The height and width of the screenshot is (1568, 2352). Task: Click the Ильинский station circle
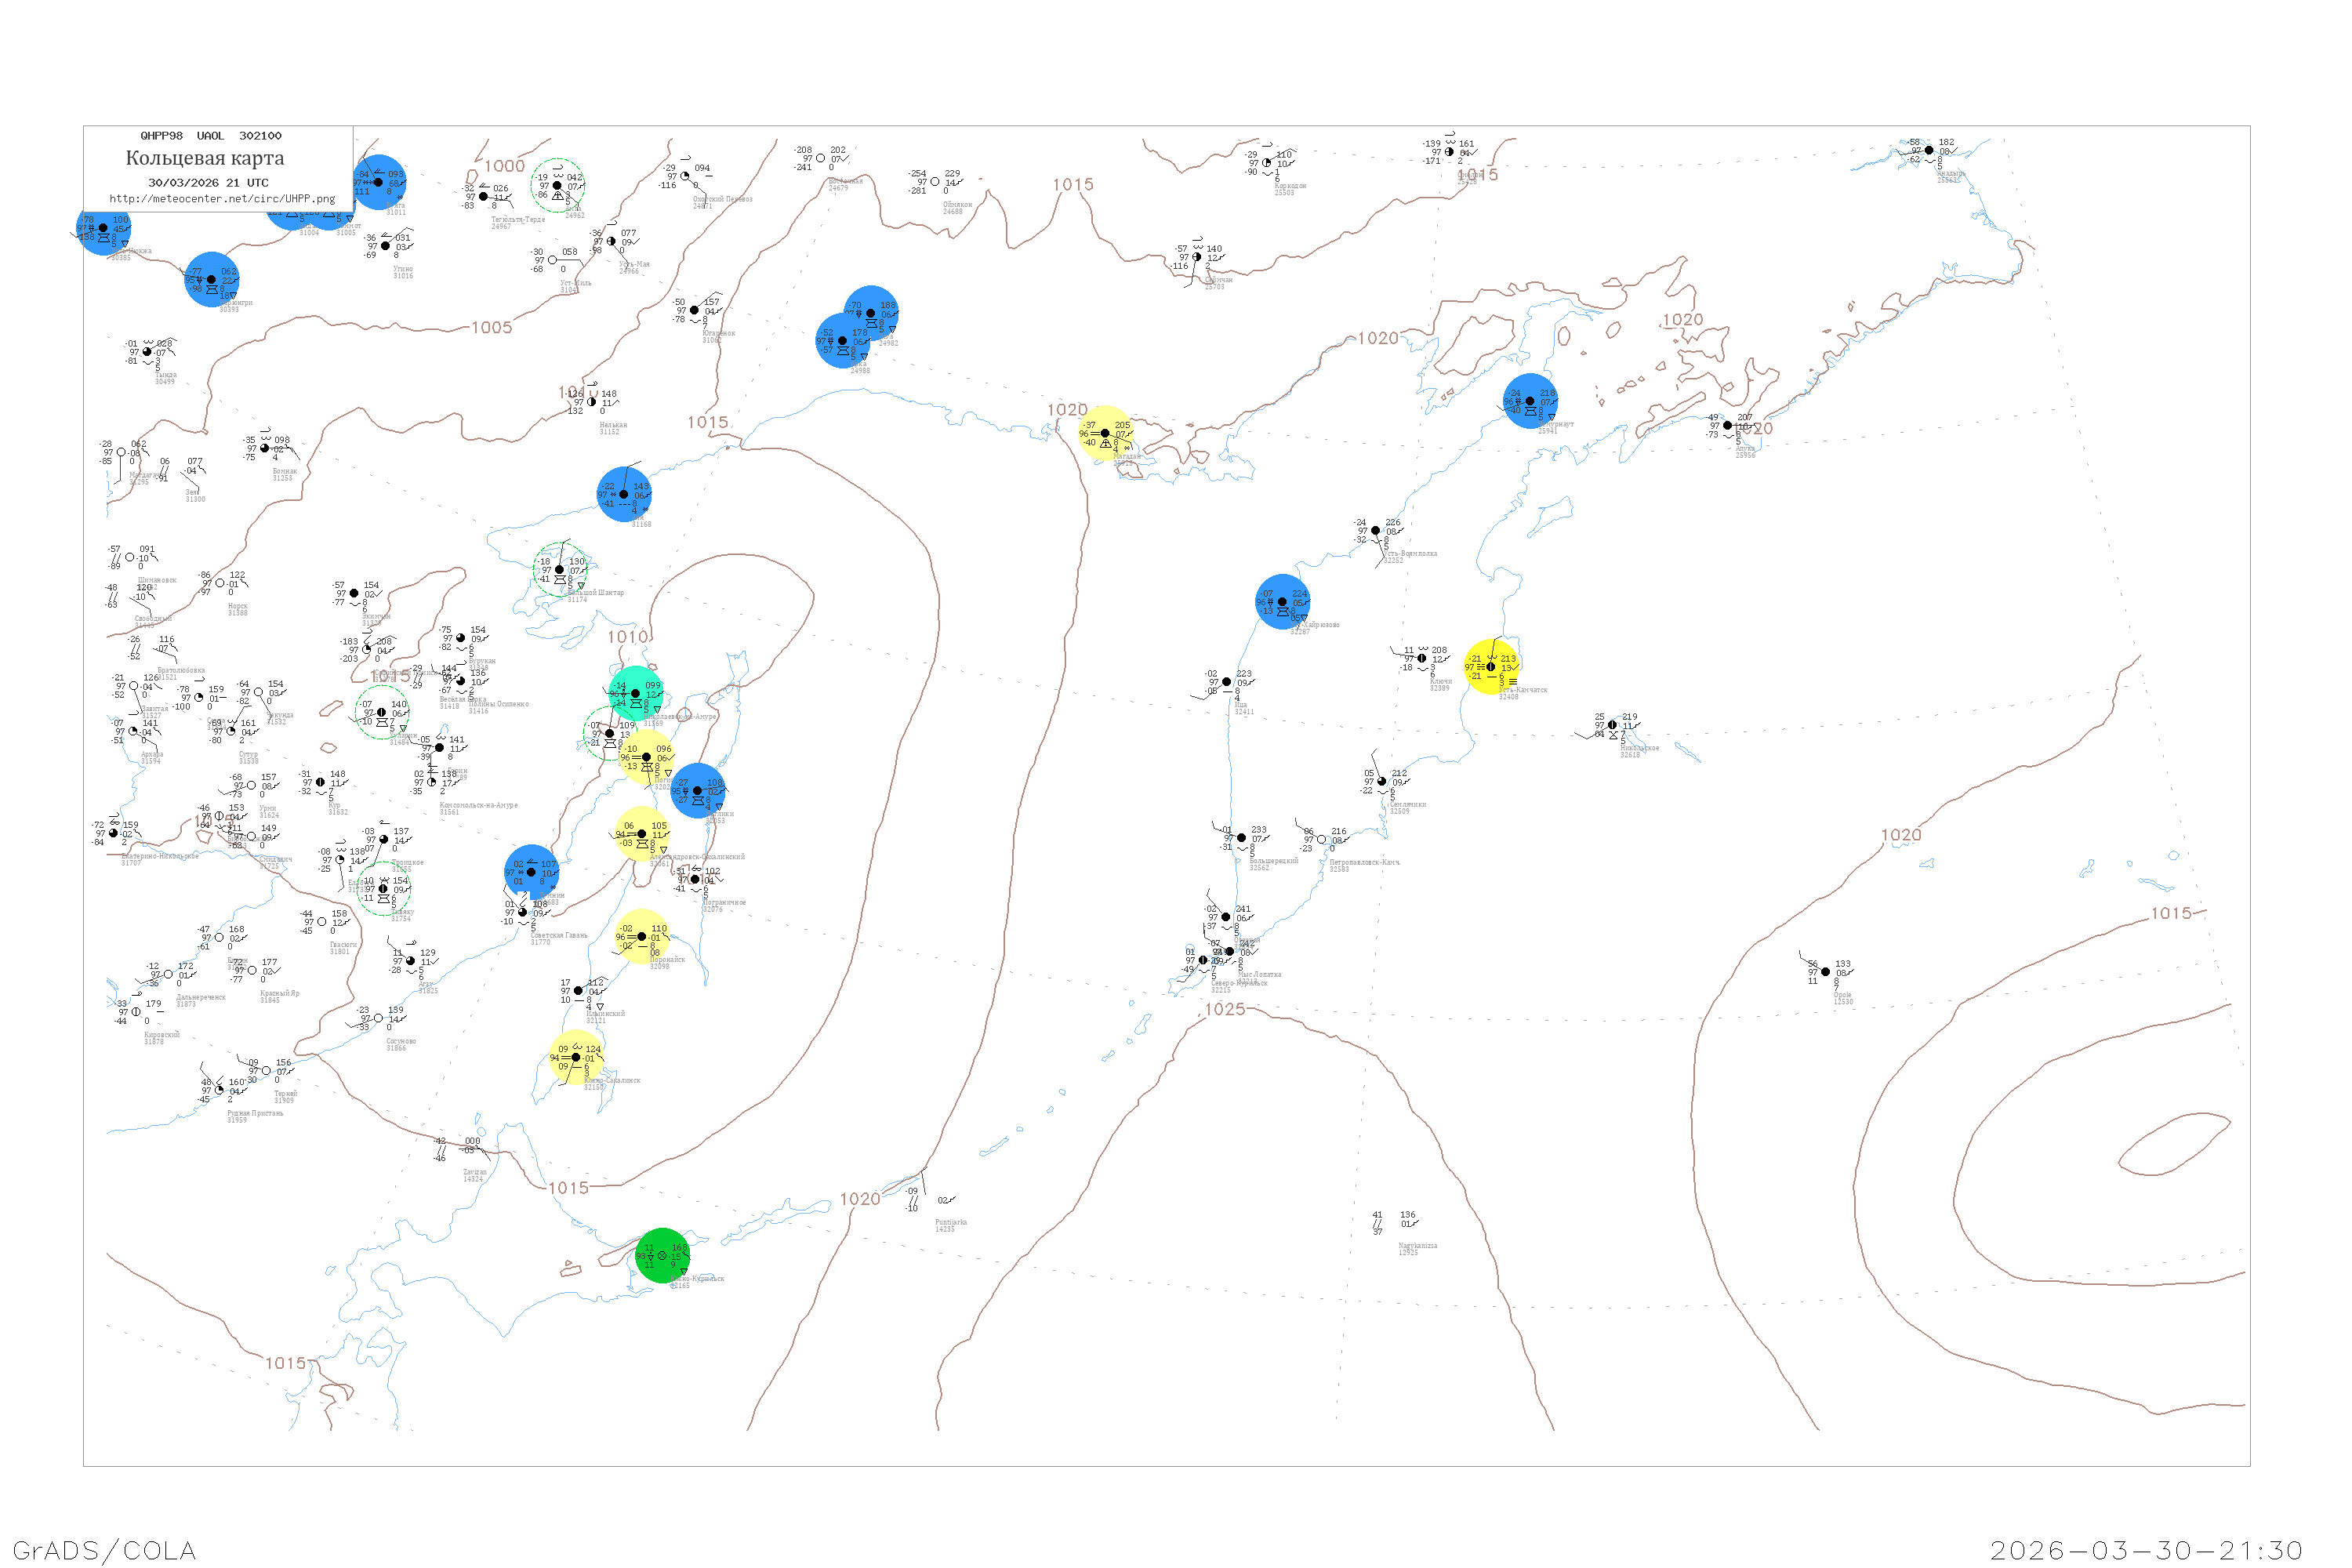point(578,991)
